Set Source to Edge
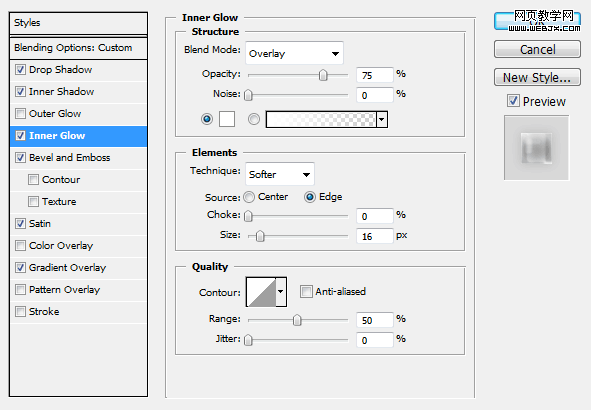 click(x=310, y=197)
